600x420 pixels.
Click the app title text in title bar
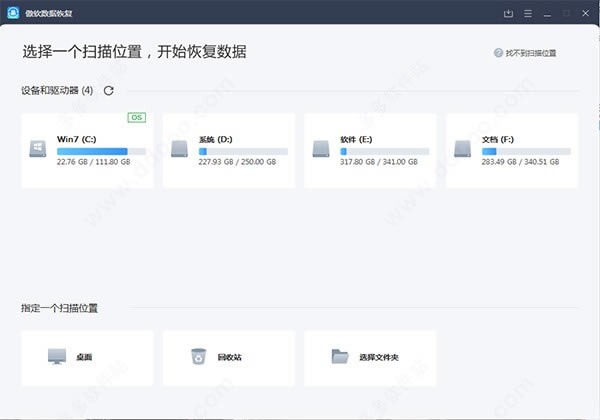click(x=49, y=13)
